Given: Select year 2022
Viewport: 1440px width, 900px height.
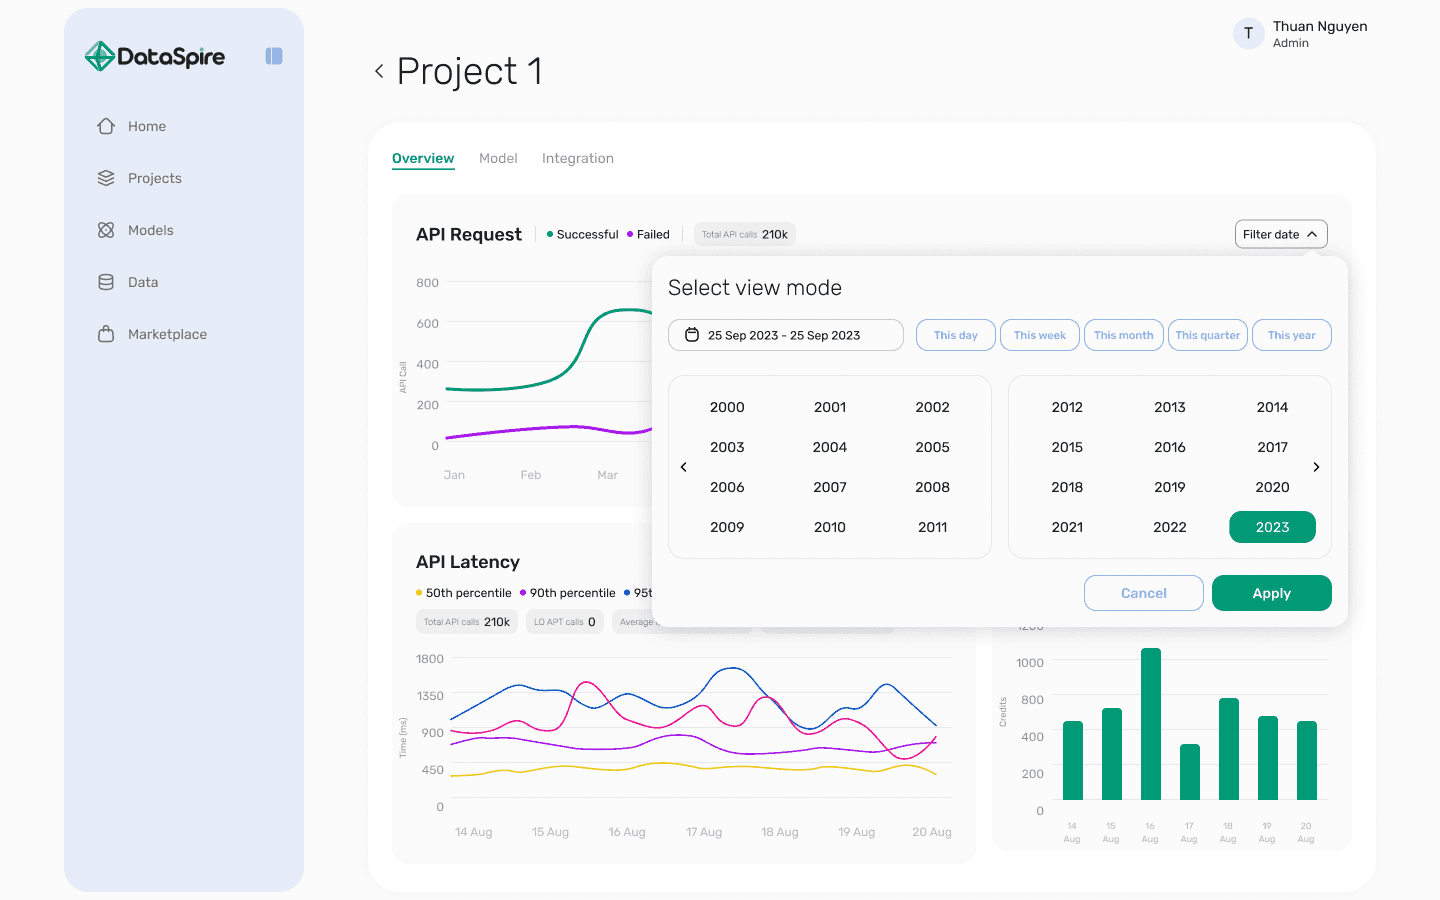Looking at the screenshot, I should 1170,527.
